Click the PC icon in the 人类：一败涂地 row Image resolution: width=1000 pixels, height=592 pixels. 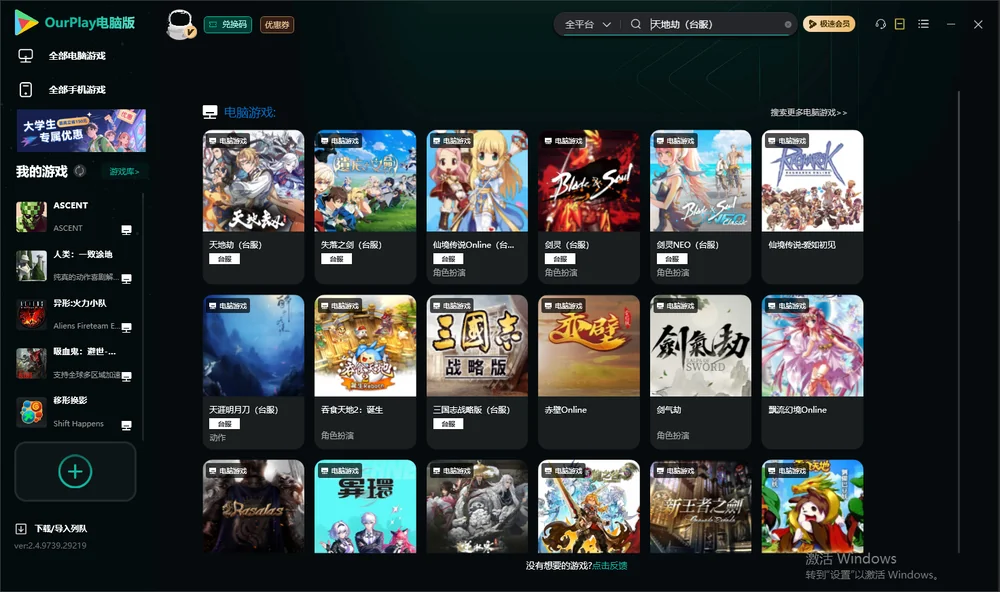click(126, 279)
